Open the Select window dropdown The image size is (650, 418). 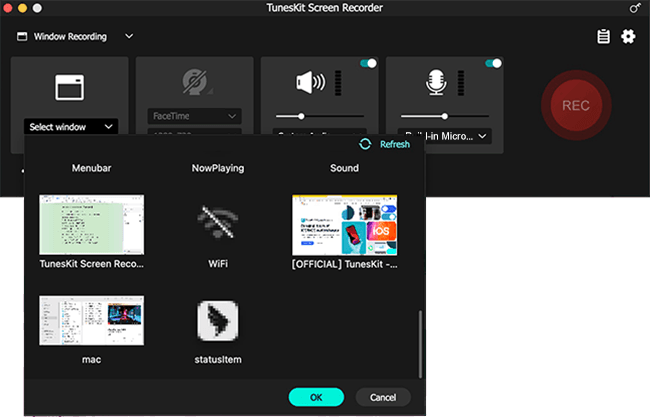[x=71, y=126]
